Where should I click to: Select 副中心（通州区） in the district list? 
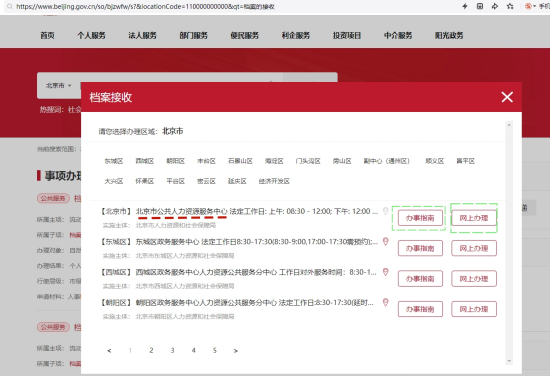387,161
